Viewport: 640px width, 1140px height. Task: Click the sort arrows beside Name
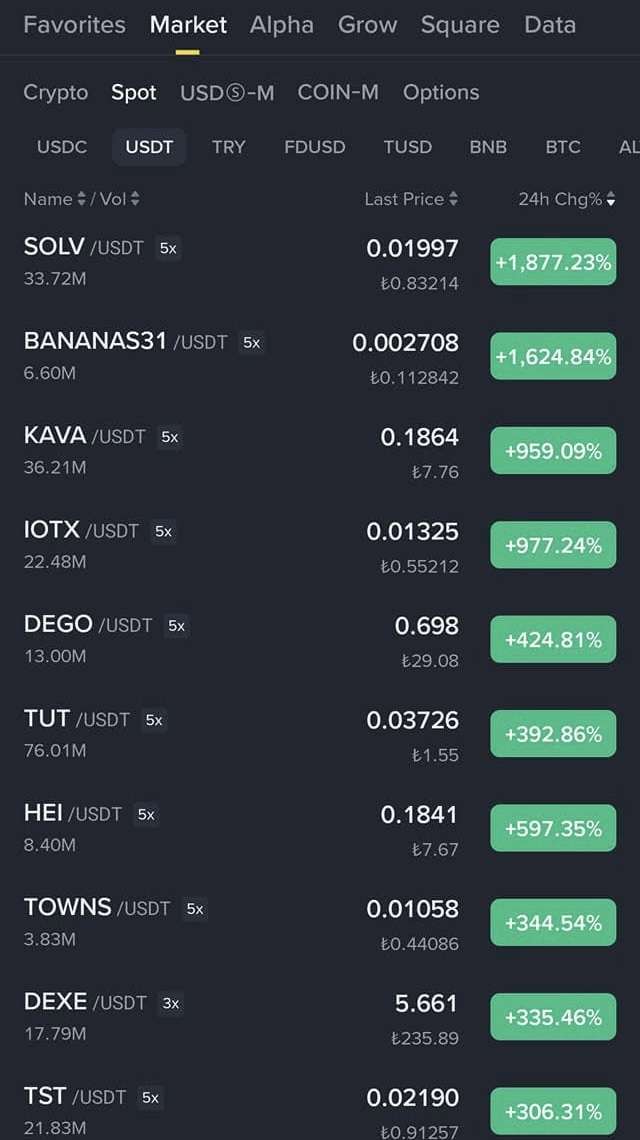[82, 199]
